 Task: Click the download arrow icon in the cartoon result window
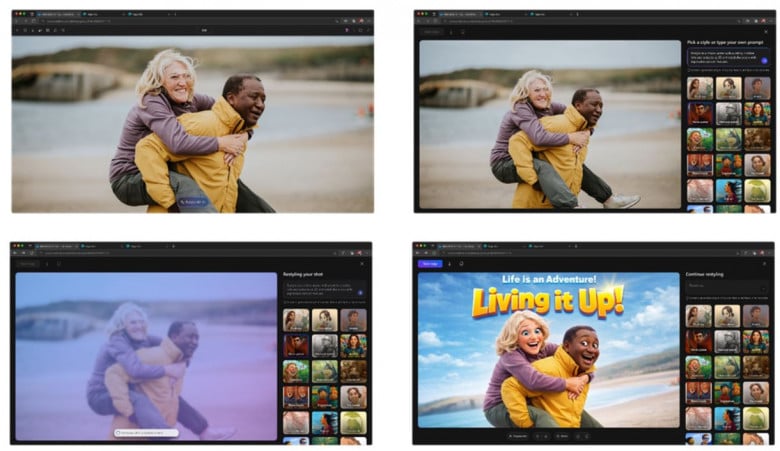pos(450,264)
